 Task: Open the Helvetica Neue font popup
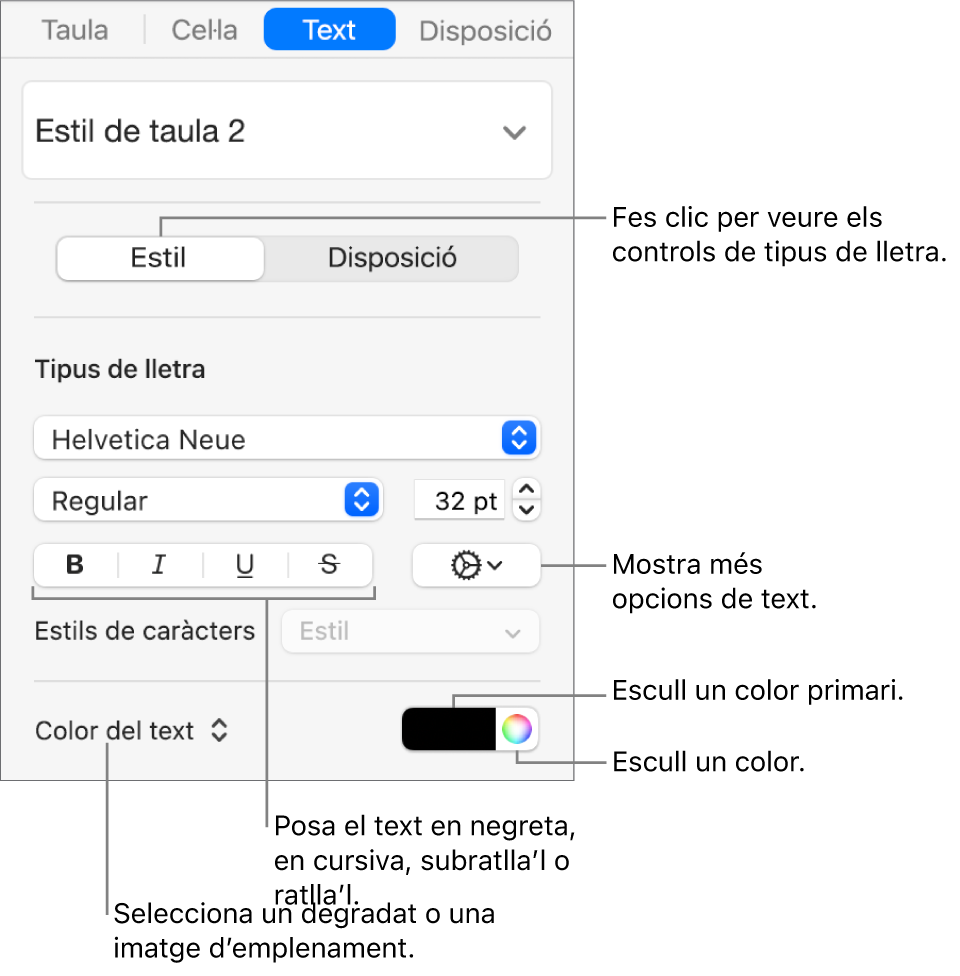[287, 439]
